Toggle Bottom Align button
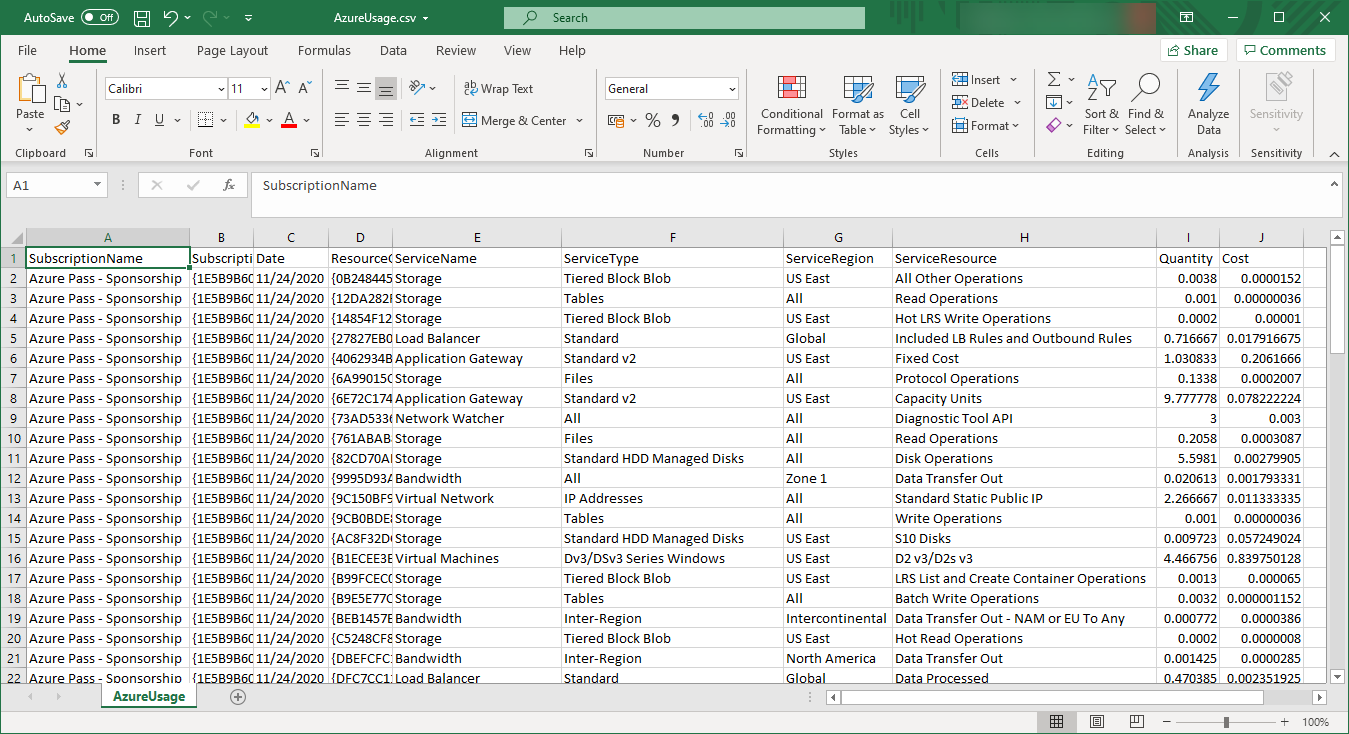 click(385, 88)
